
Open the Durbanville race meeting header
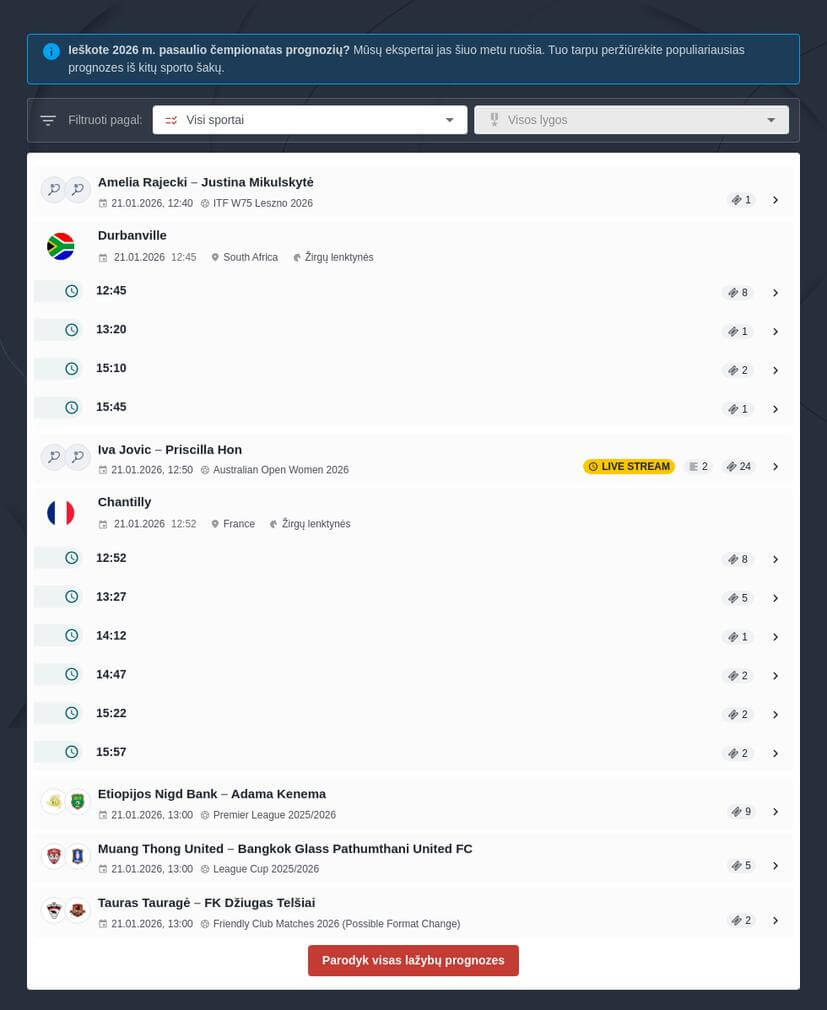click(132, 236)
